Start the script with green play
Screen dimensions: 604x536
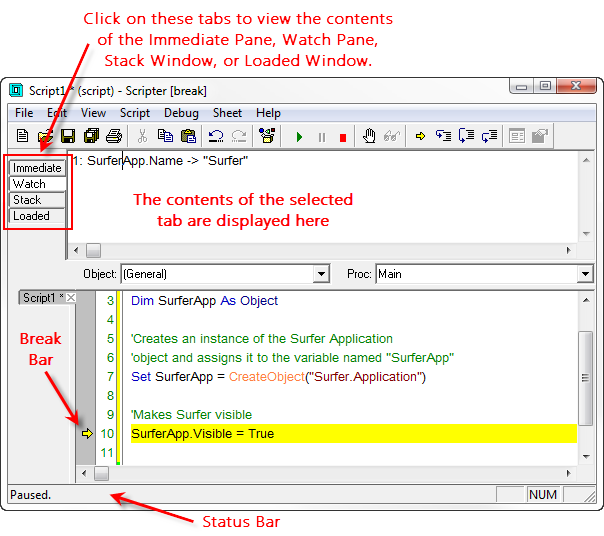point(299,137)
